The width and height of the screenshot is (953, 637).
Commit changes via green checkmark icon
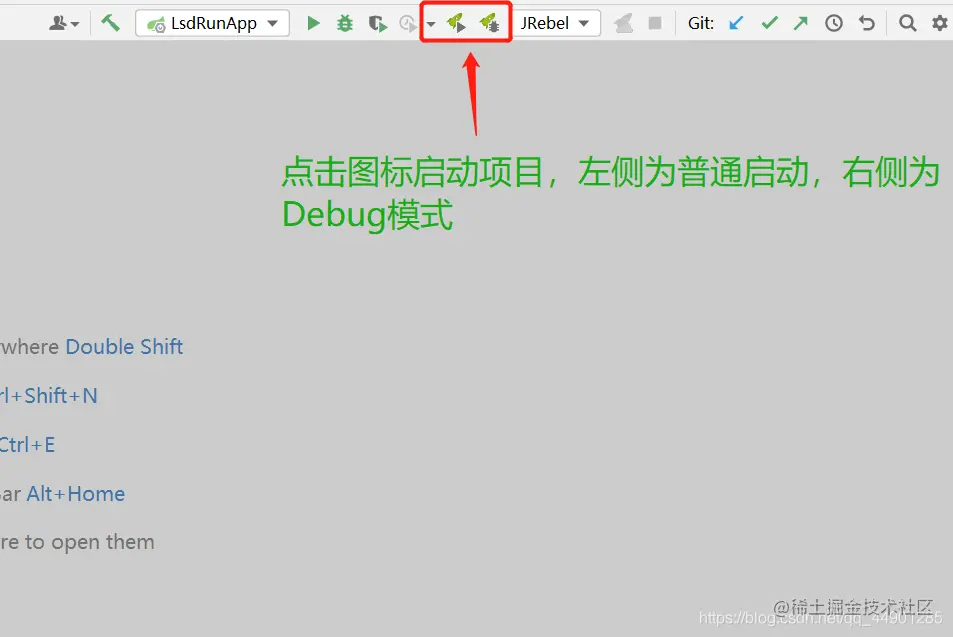[768, 22]
